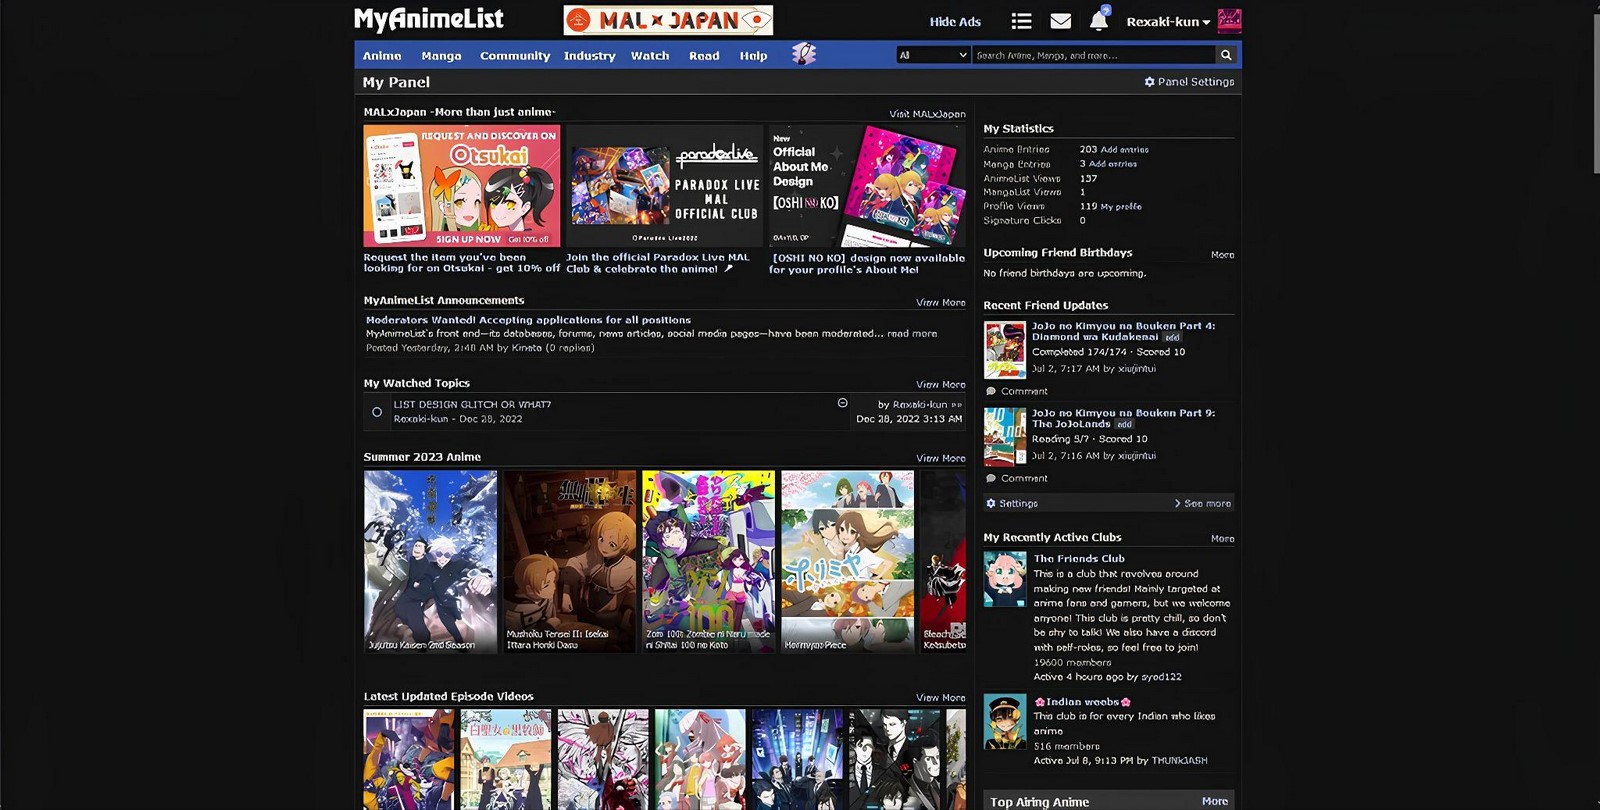Click the My profile link in statistics
Screen dimensions: 1600x810
[1121, 207]
